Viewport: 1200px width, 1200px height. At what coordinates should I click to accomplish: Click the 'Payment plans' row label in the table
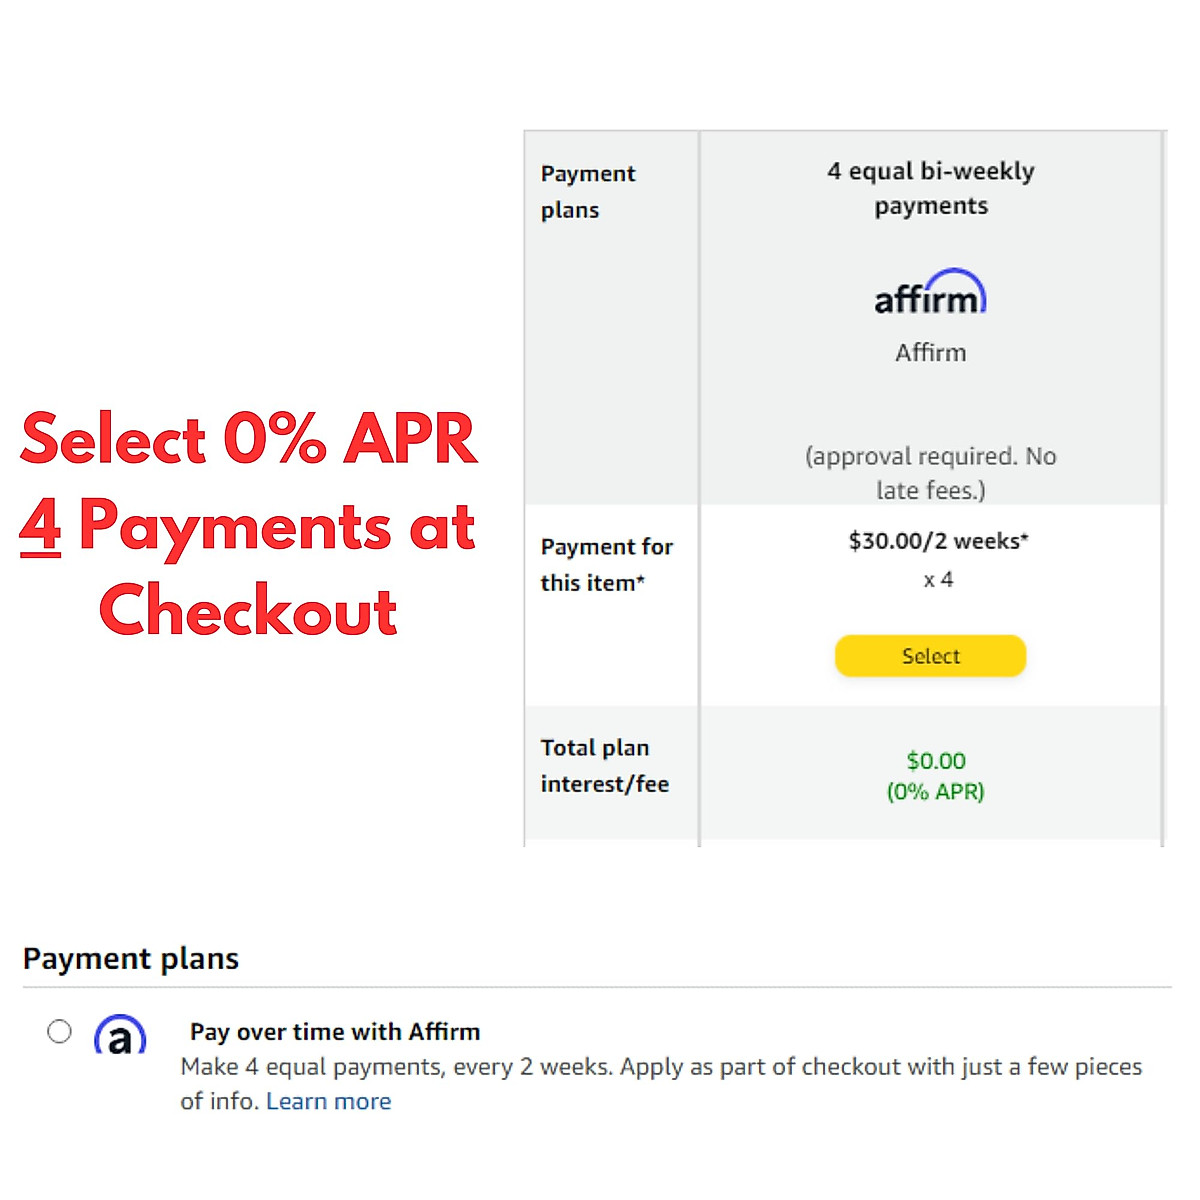[588, 191]
